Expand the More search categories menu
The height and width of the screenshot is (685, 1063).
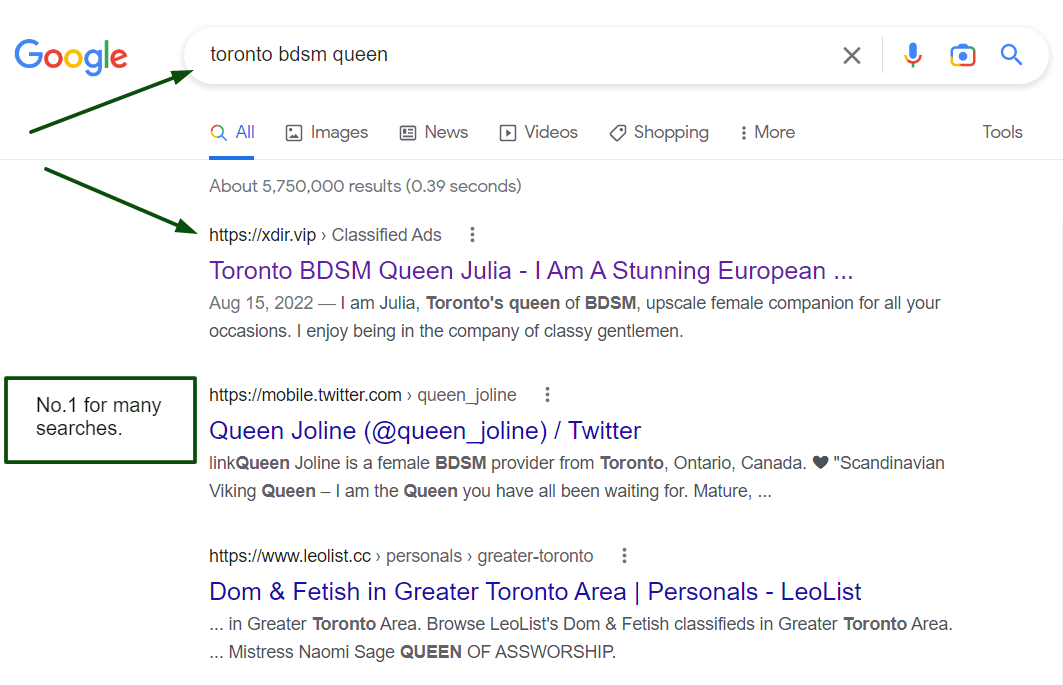point(767,132)
